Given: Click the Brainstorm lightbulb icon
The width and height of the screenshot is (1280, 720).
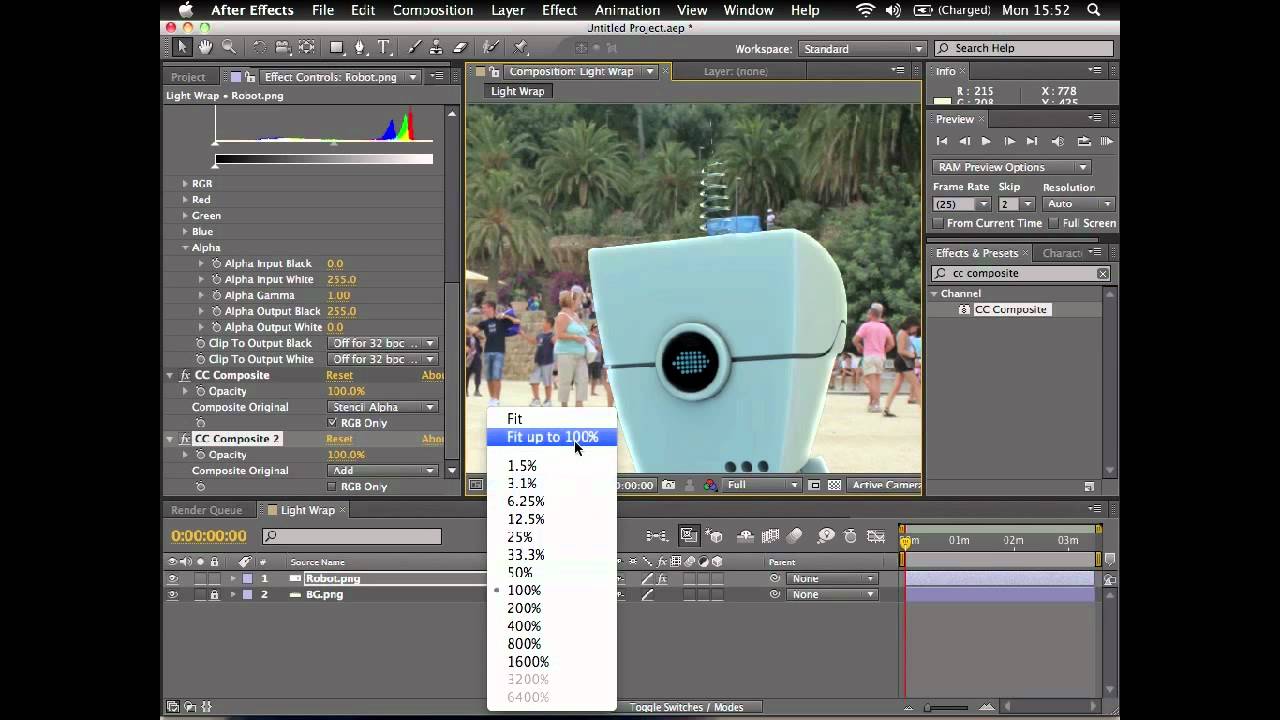Looking at the screenshot, I should 826,536.
